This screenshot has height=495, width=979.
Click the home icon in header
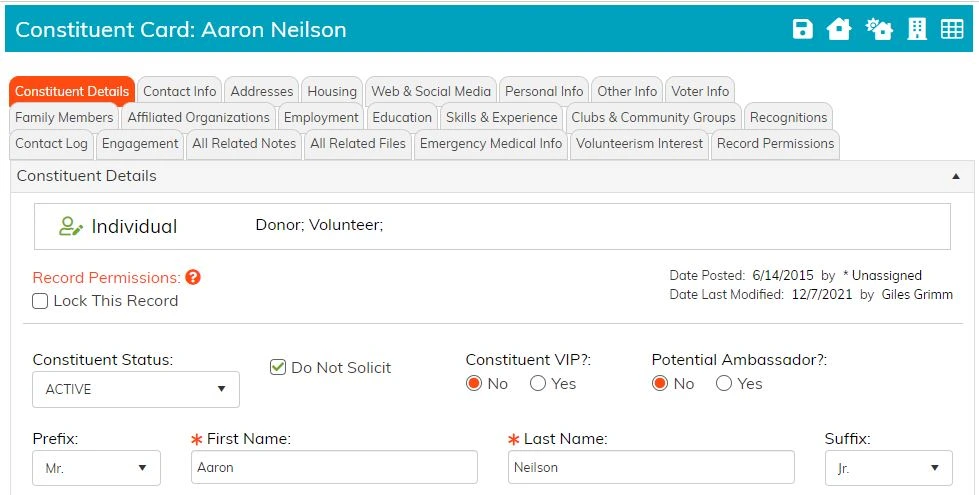click(839, 29)
